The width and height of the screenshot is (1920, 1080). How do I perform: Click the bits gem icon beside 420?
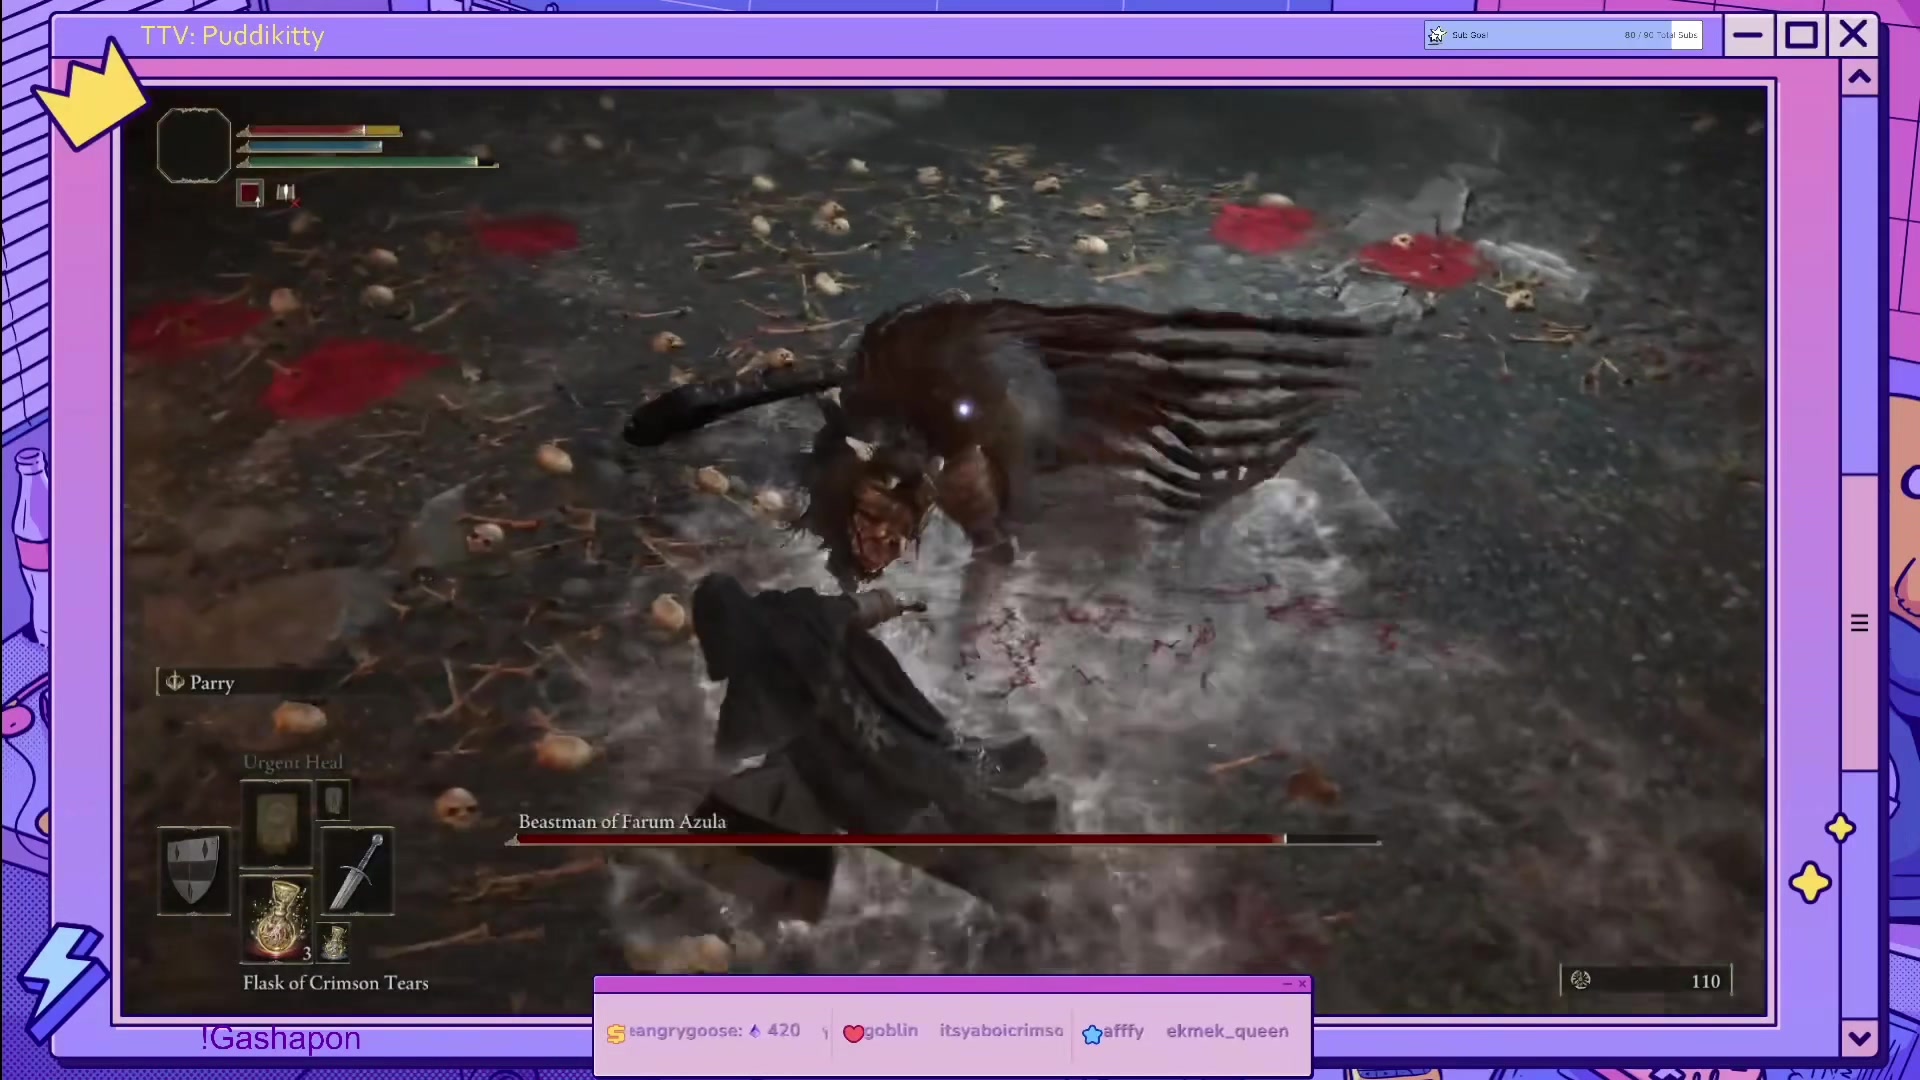pos(755,1031)
